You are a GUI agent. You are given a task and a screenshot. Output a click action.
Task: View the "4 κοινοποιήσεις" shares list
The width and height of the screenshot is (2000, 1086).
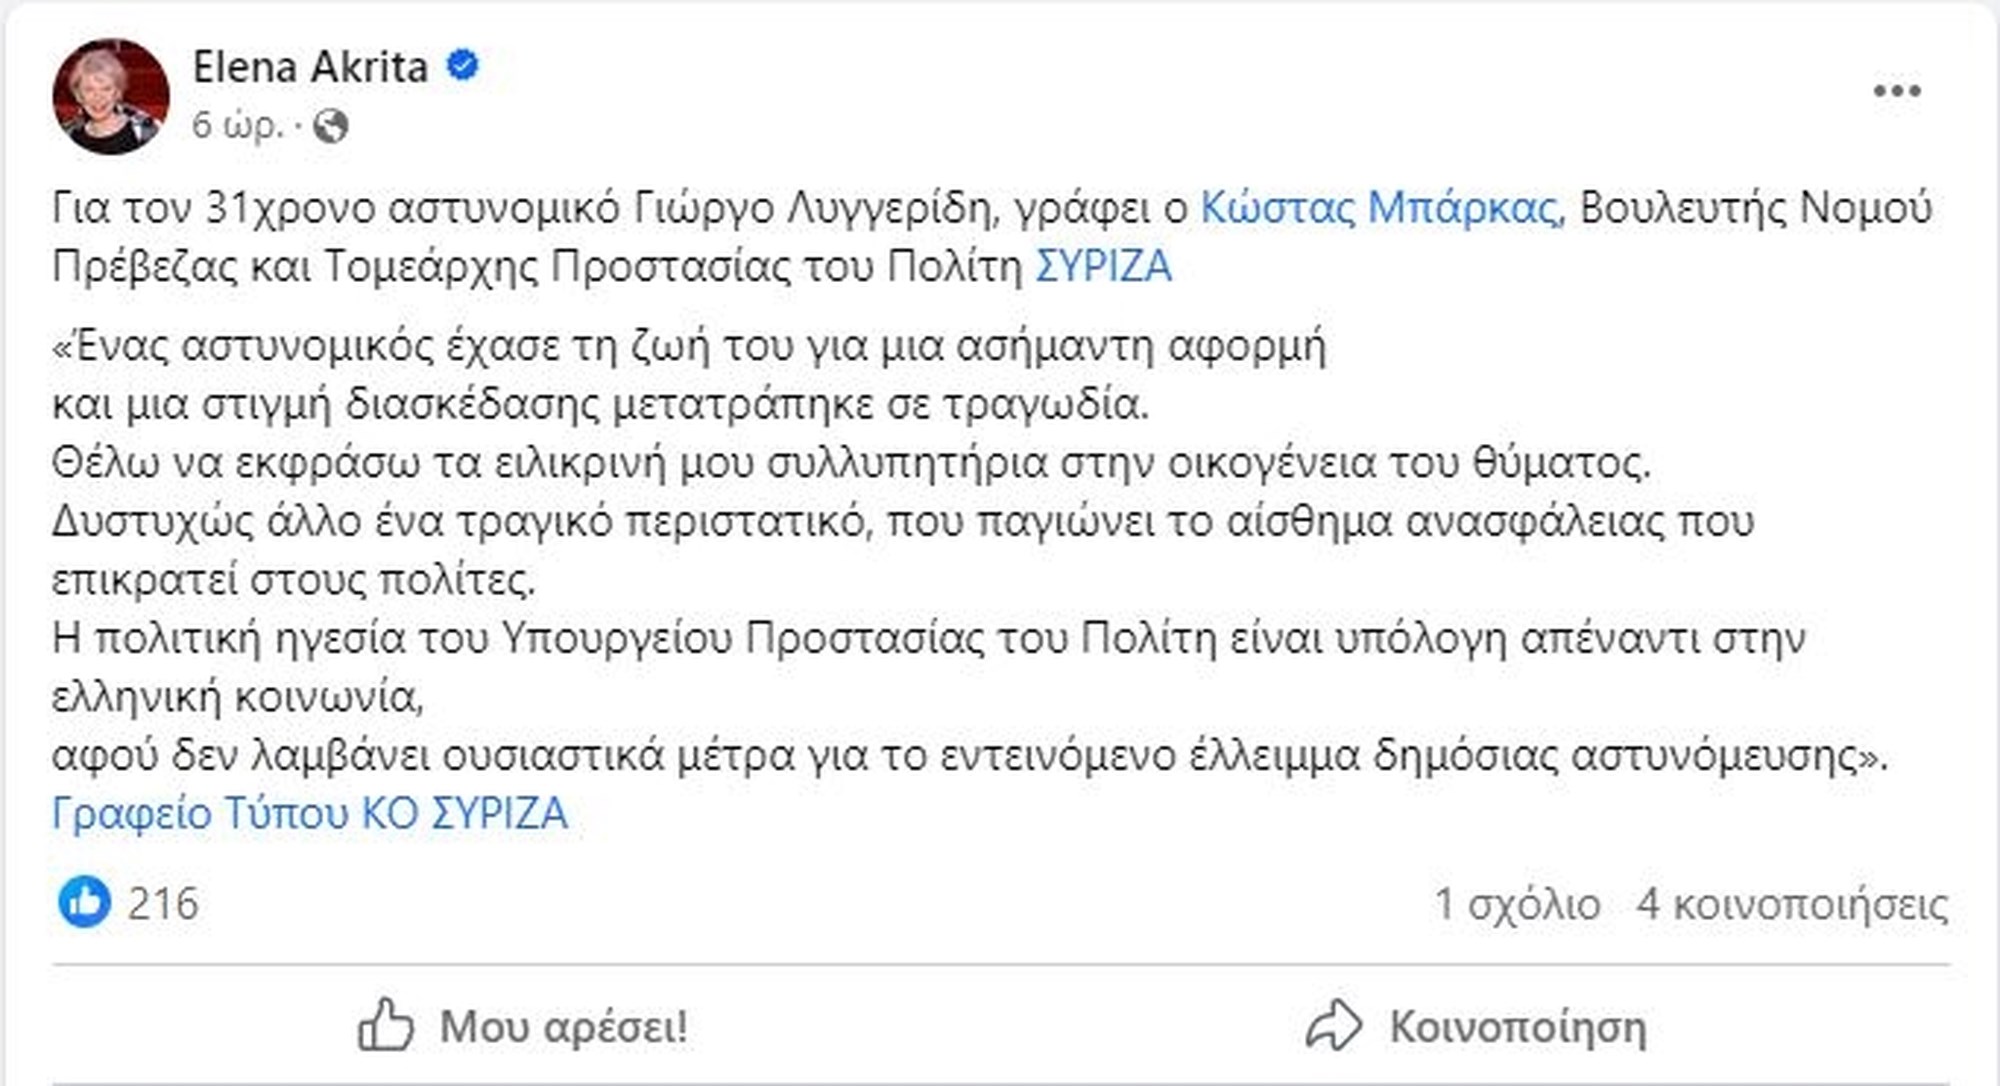(x=1792, y=904)
